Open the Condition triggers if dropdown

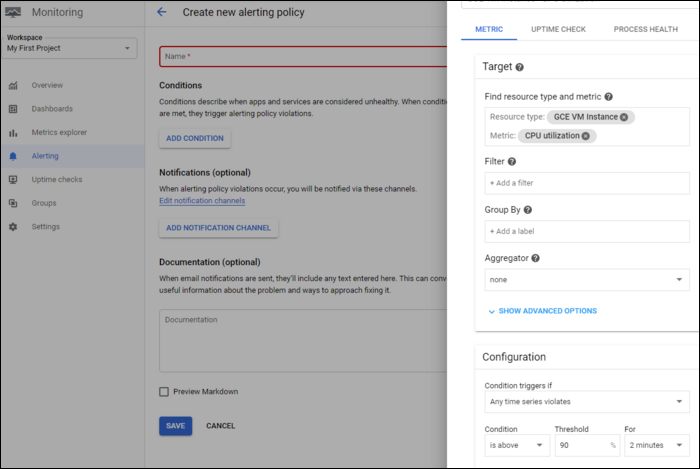coord(585,403)
